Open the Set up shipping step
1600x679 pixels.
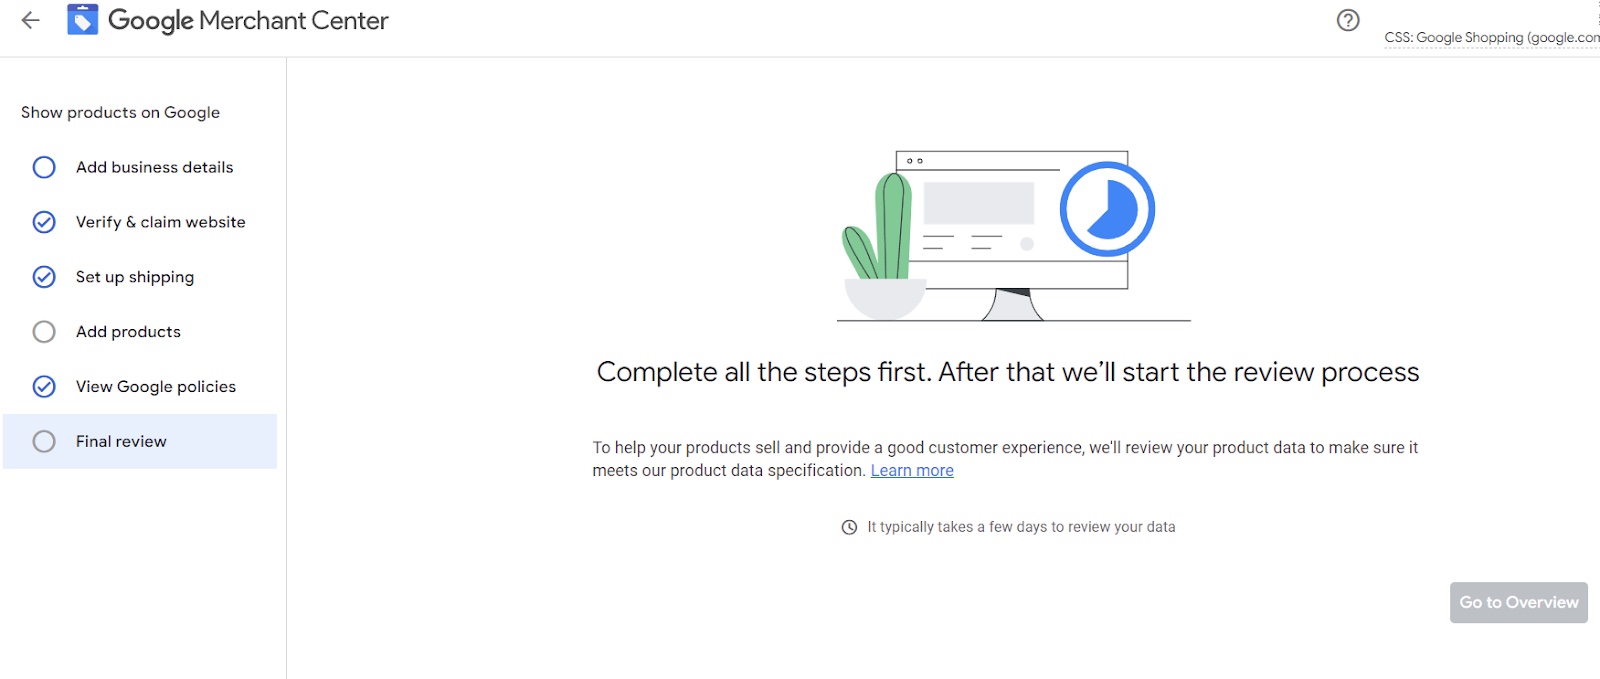[x=135, y=277]
